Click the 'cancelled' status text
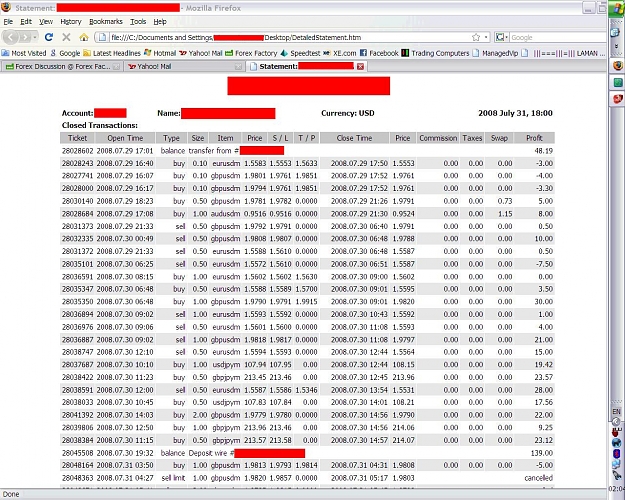The image size is (625, 500). (x=539, y=478)
